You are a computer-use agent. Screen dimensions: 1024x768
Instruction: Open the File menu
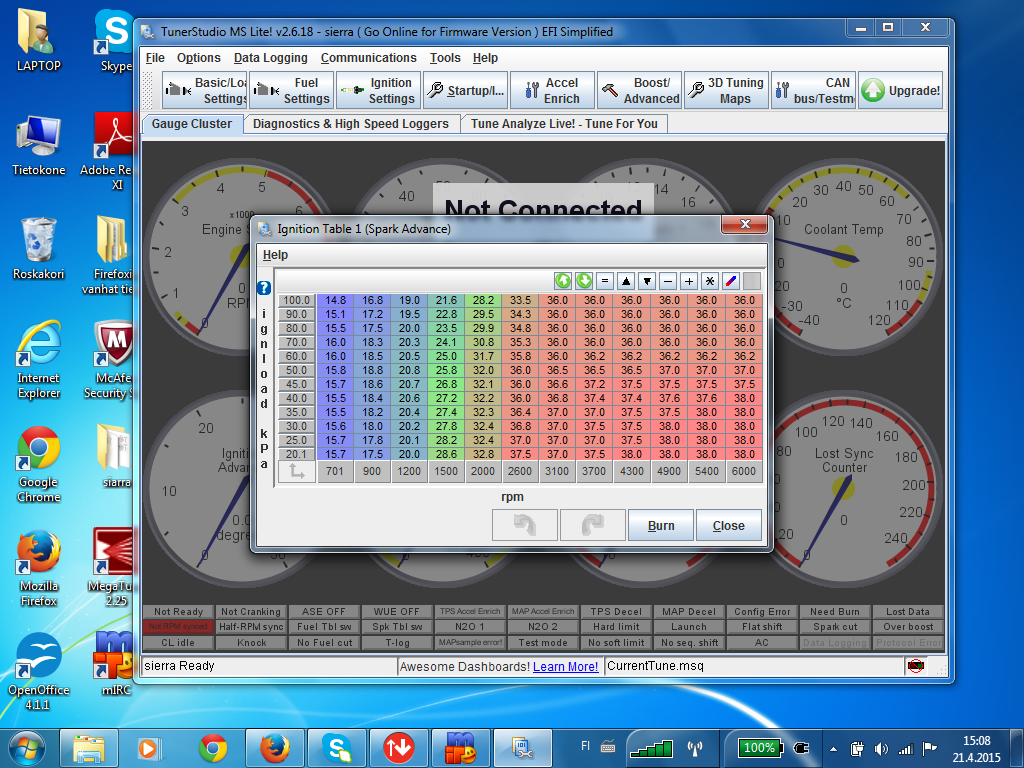pos(155,57)
